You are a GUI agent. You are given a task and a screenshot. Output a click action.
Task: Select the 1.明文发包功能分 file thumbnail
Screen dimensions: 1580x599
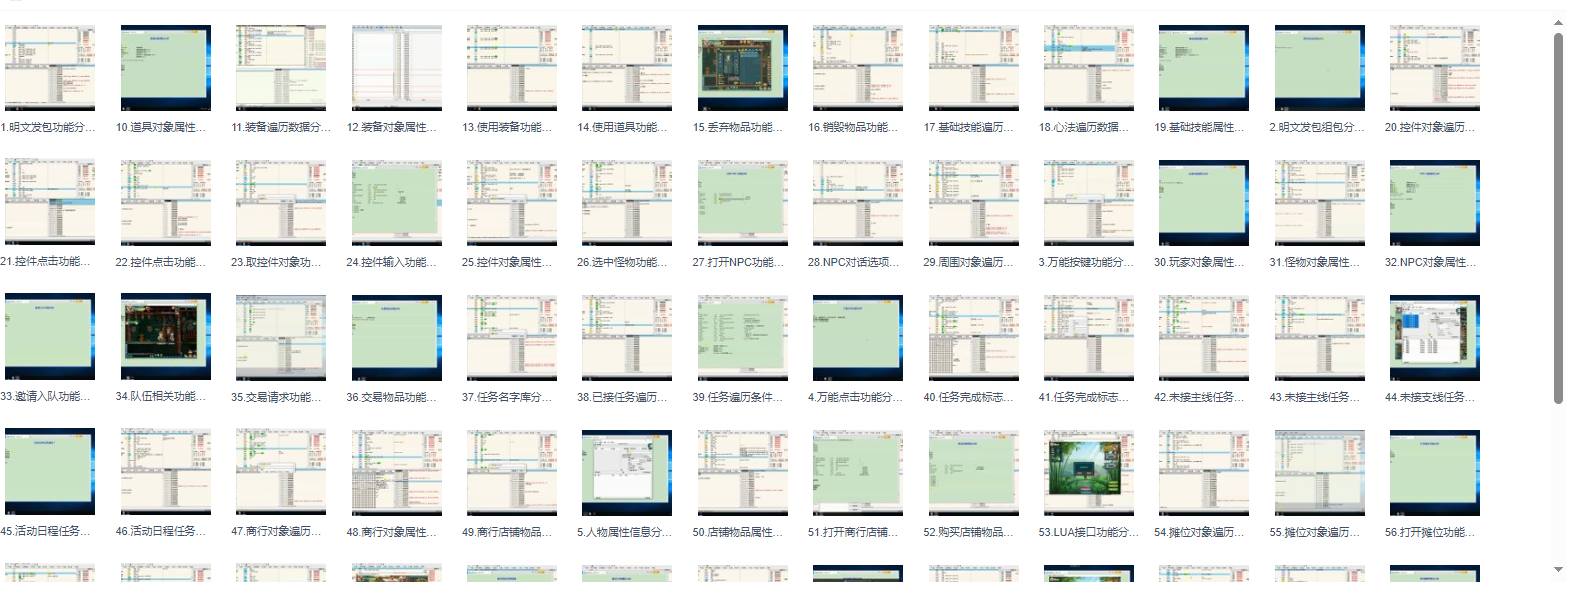point(50,68)
